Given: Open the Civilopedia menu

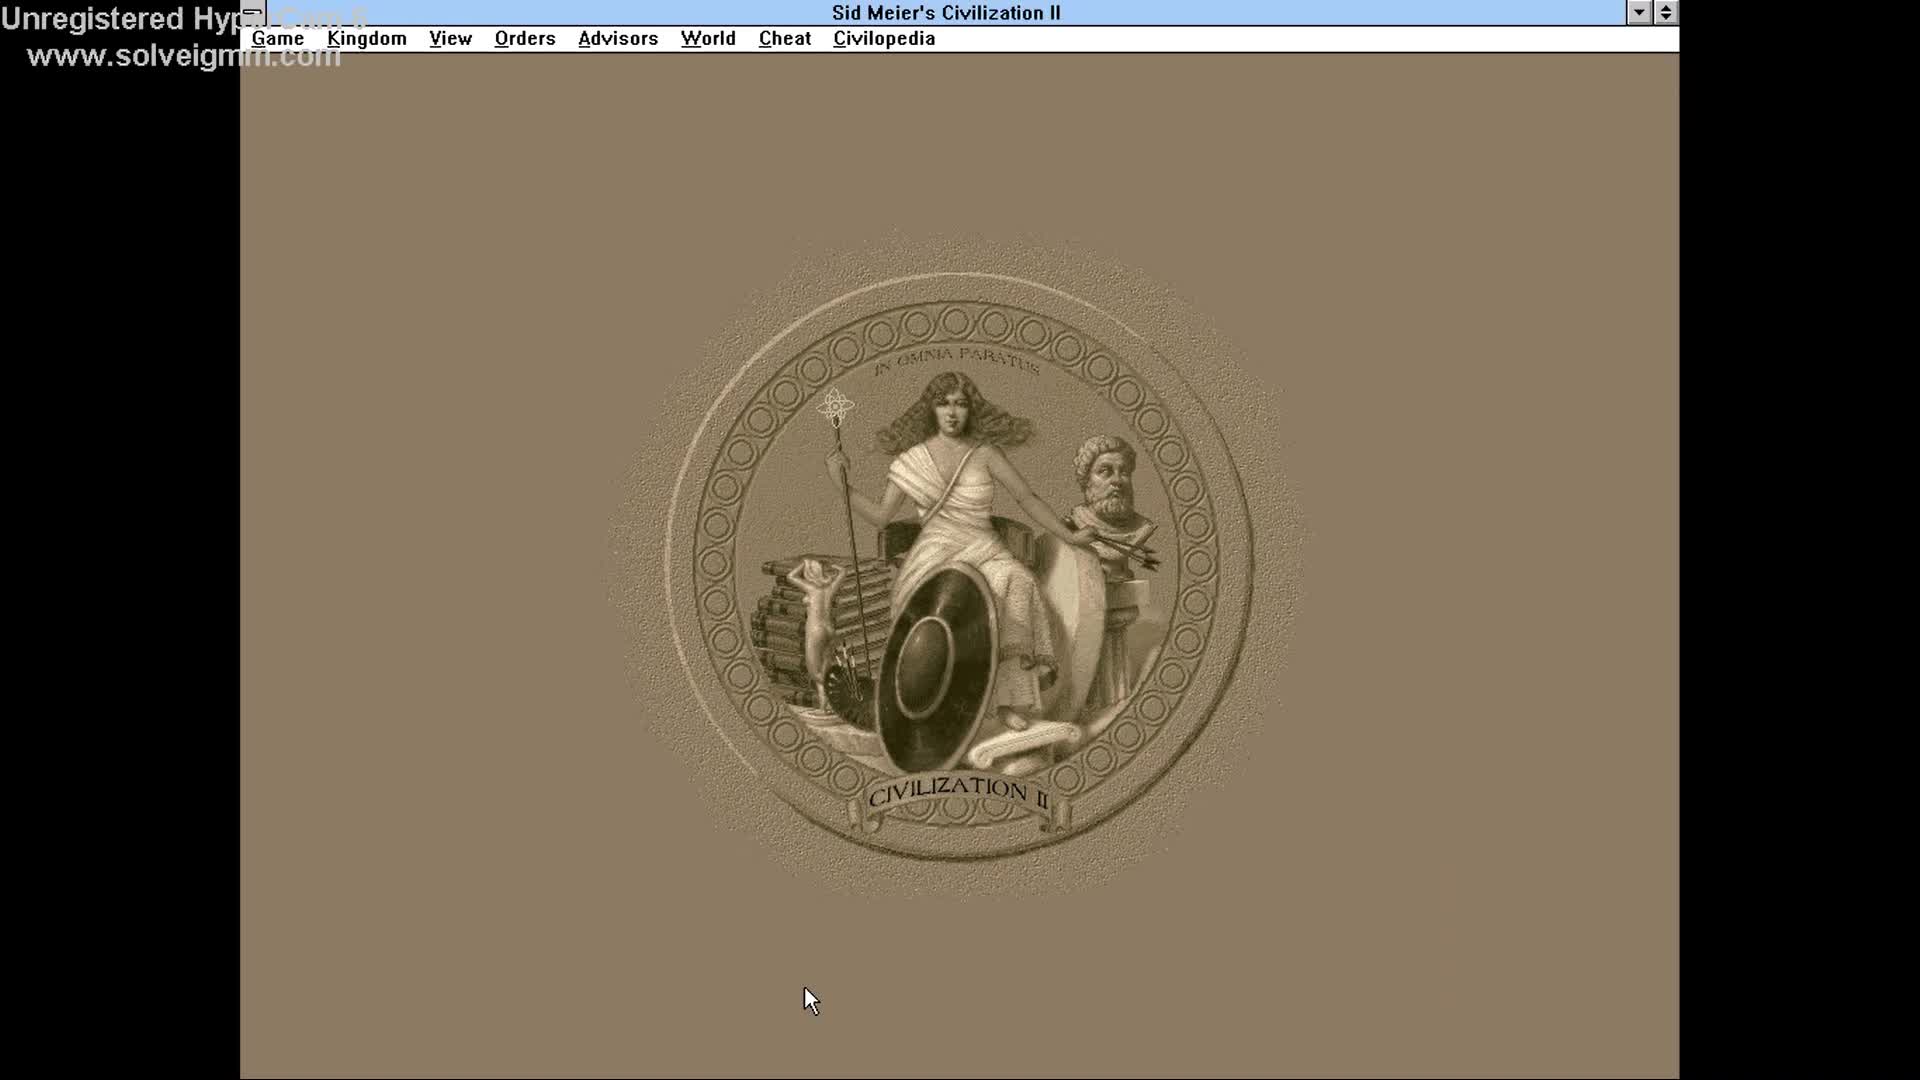Looking at the screenshot, I should [x=884, y=38].
